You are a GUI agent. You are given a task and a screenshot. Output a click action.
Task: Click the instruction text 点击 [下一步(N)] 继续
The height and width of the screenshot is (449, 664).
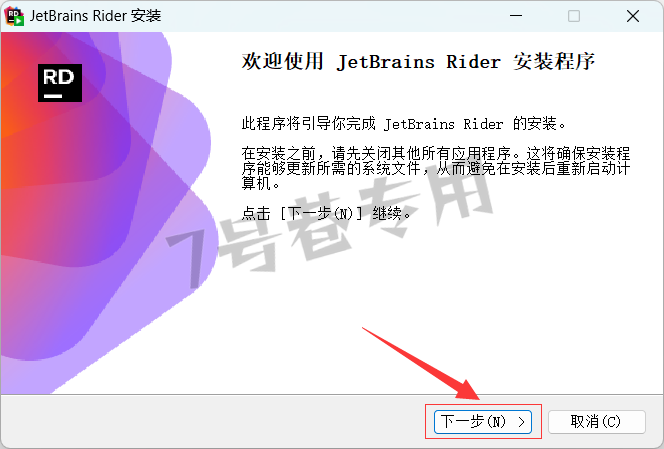(326, 213)
